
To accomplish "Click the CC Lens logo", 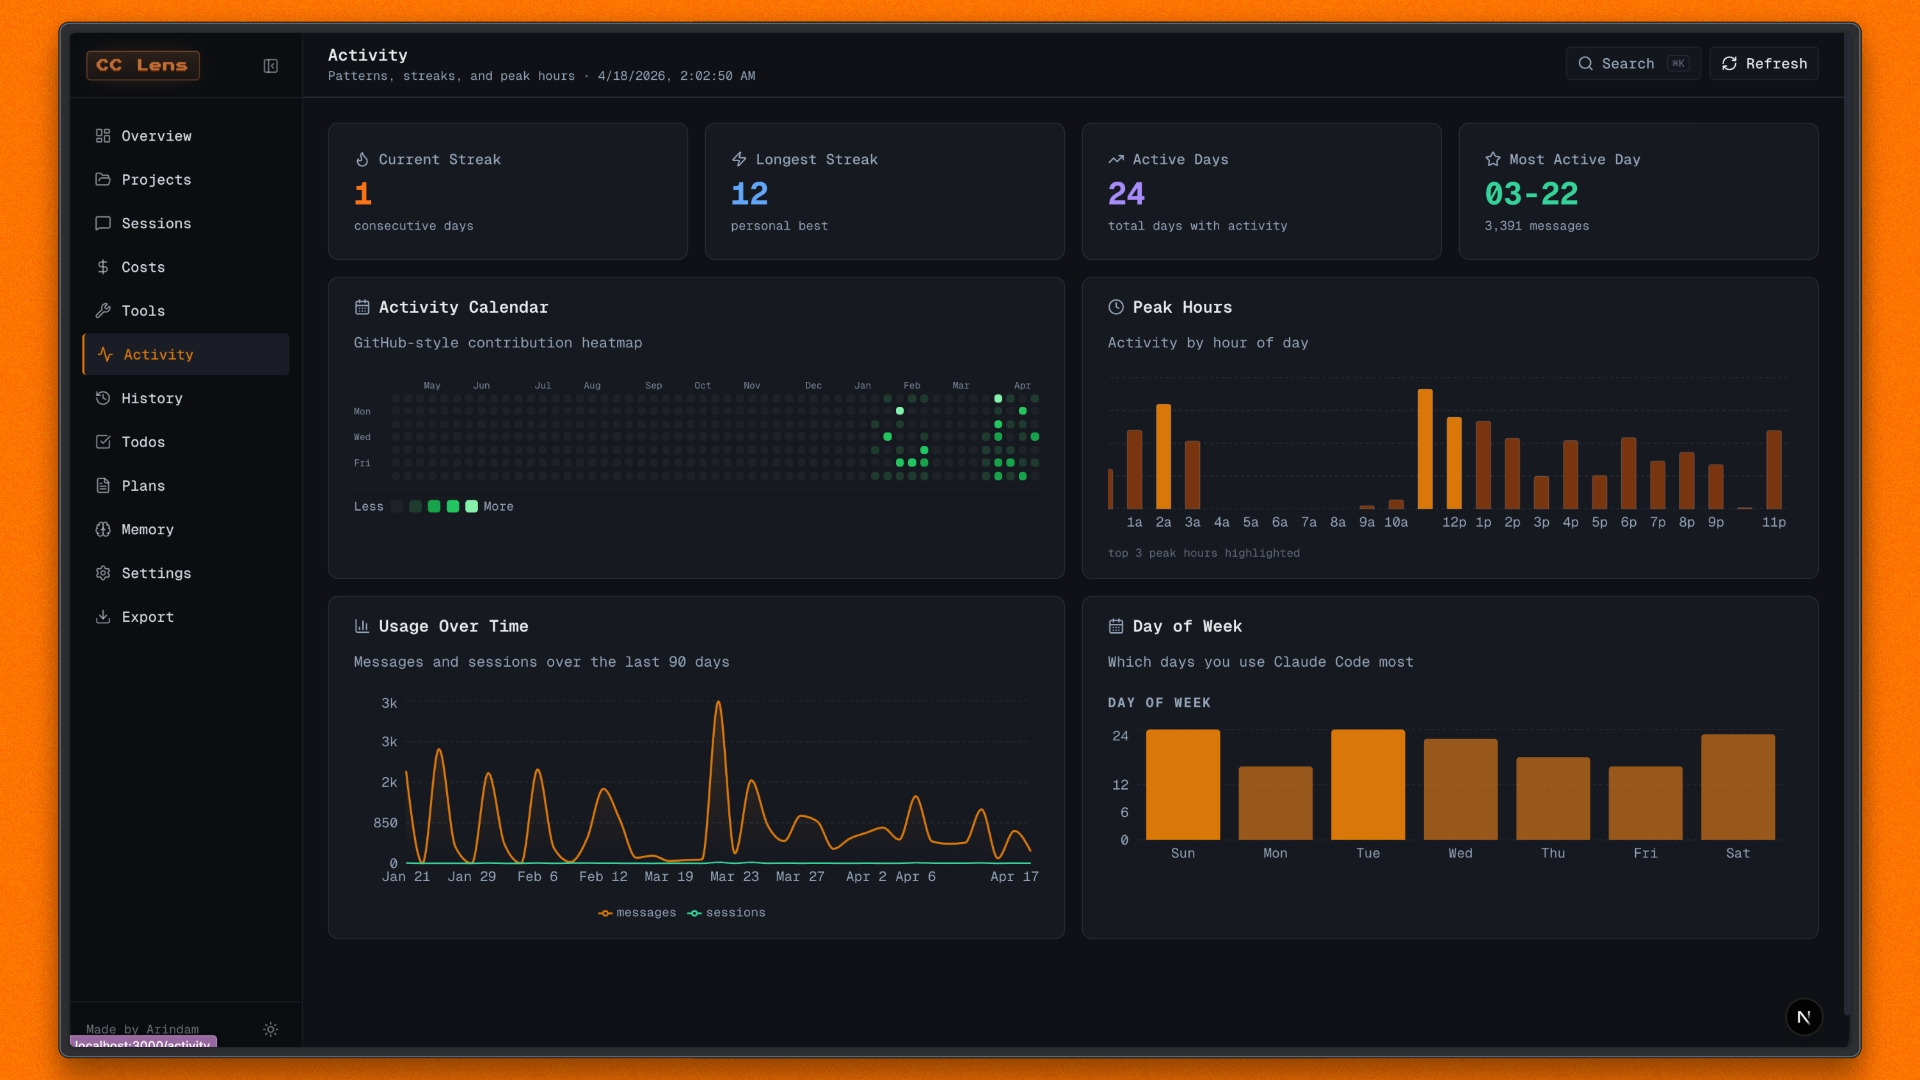I will 143,66.
